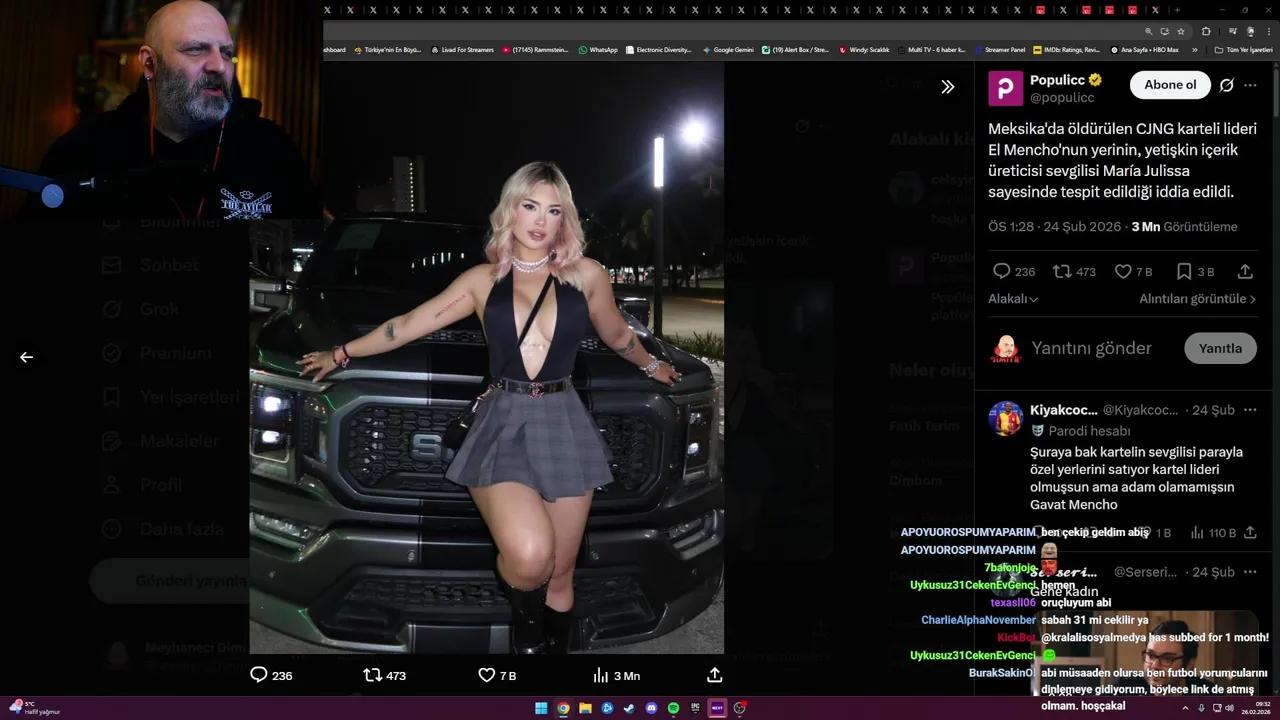Click the share icon below the photo
This screenshot has height=720, width=1280.
pyautogui.click(x=714, y=675)
